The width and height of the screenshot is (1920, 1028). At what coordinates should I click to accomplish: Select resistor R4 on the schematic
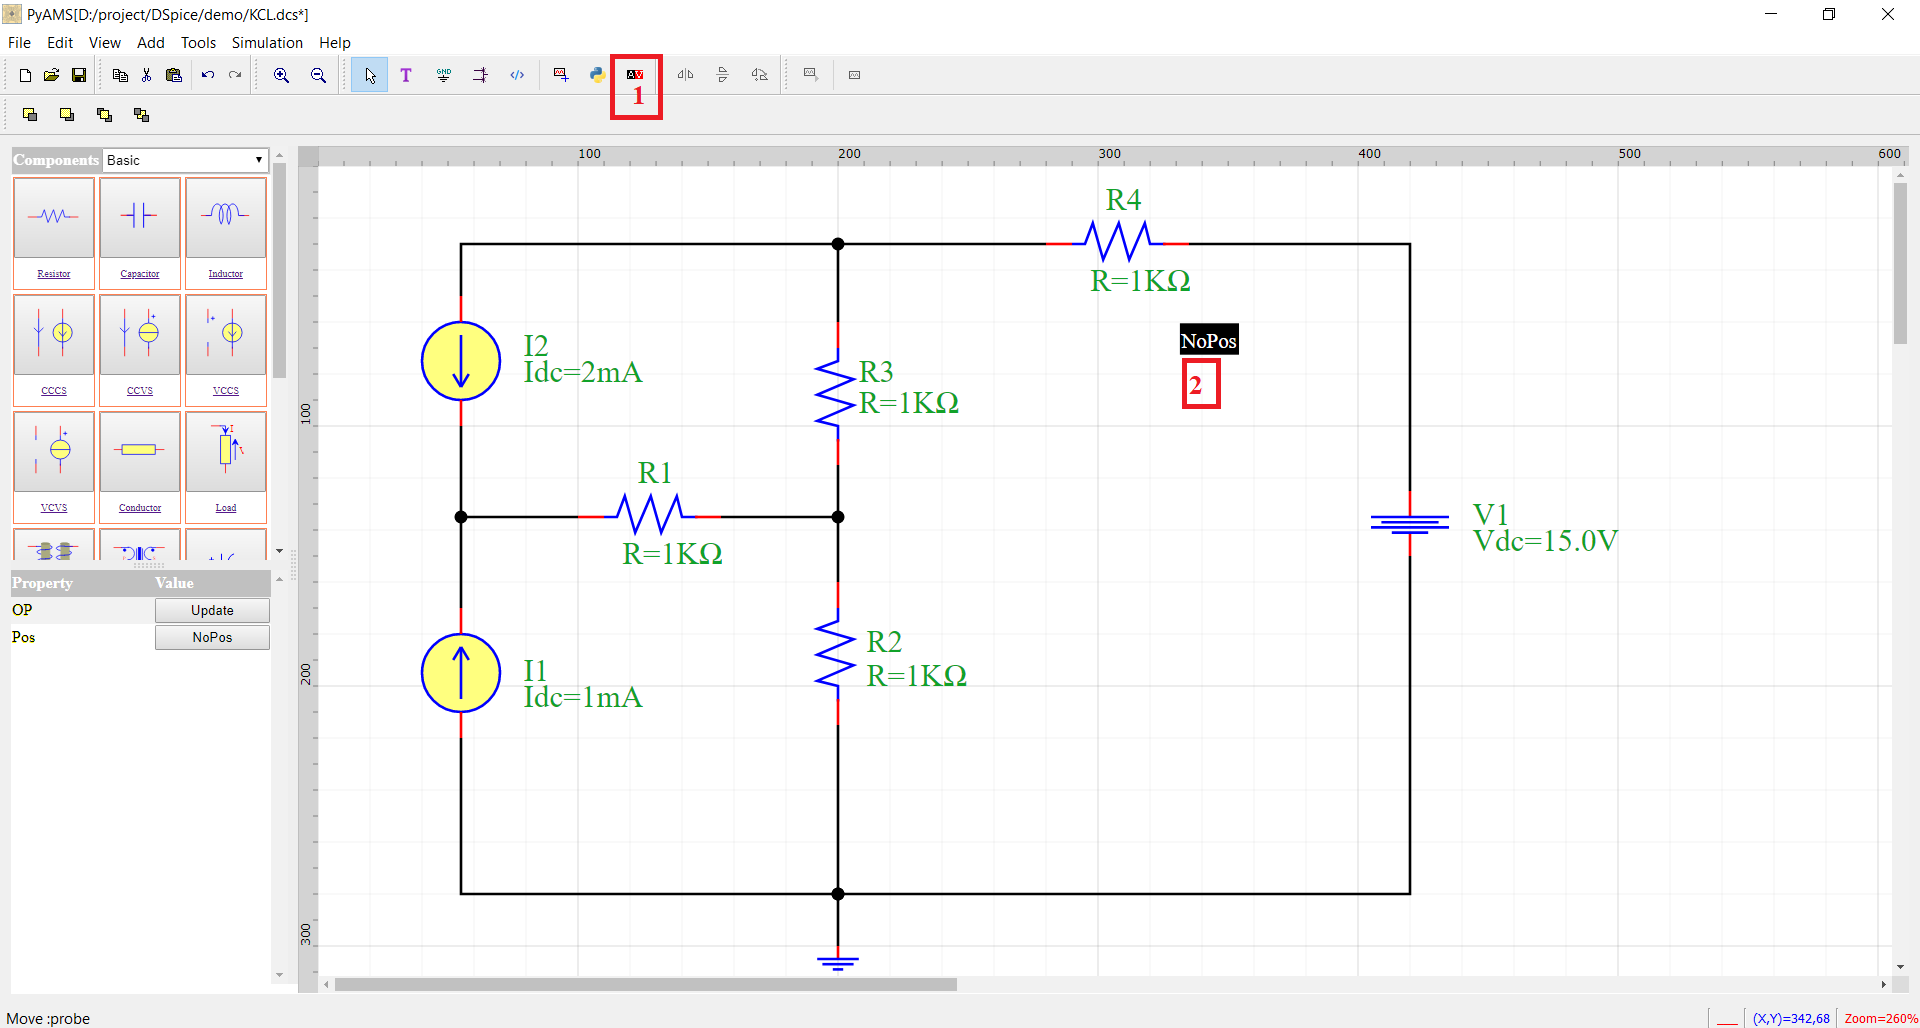(1118, 243)
